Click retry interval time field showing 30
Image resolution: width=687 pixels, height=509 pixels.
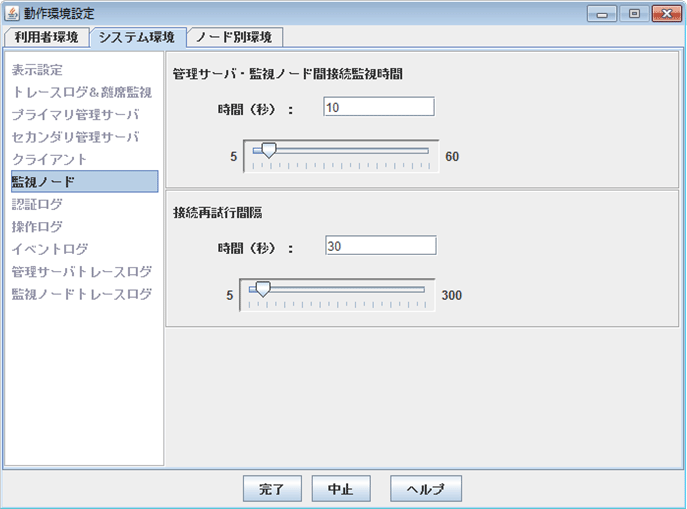381,245
